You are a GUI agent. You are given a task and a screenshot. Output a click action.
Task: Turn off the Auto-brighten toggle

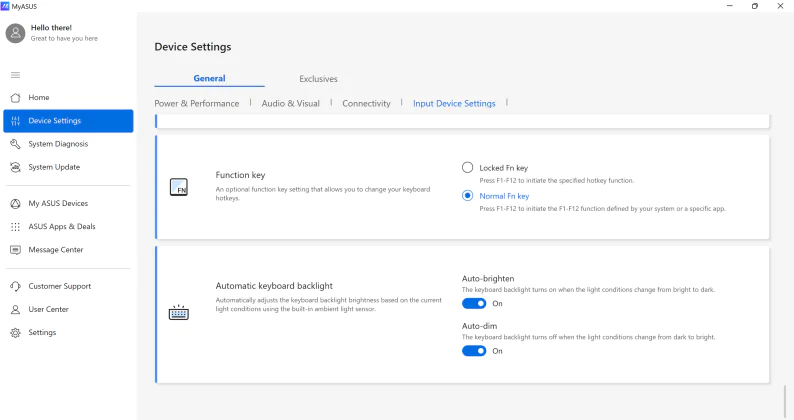(x=474, y=303)
